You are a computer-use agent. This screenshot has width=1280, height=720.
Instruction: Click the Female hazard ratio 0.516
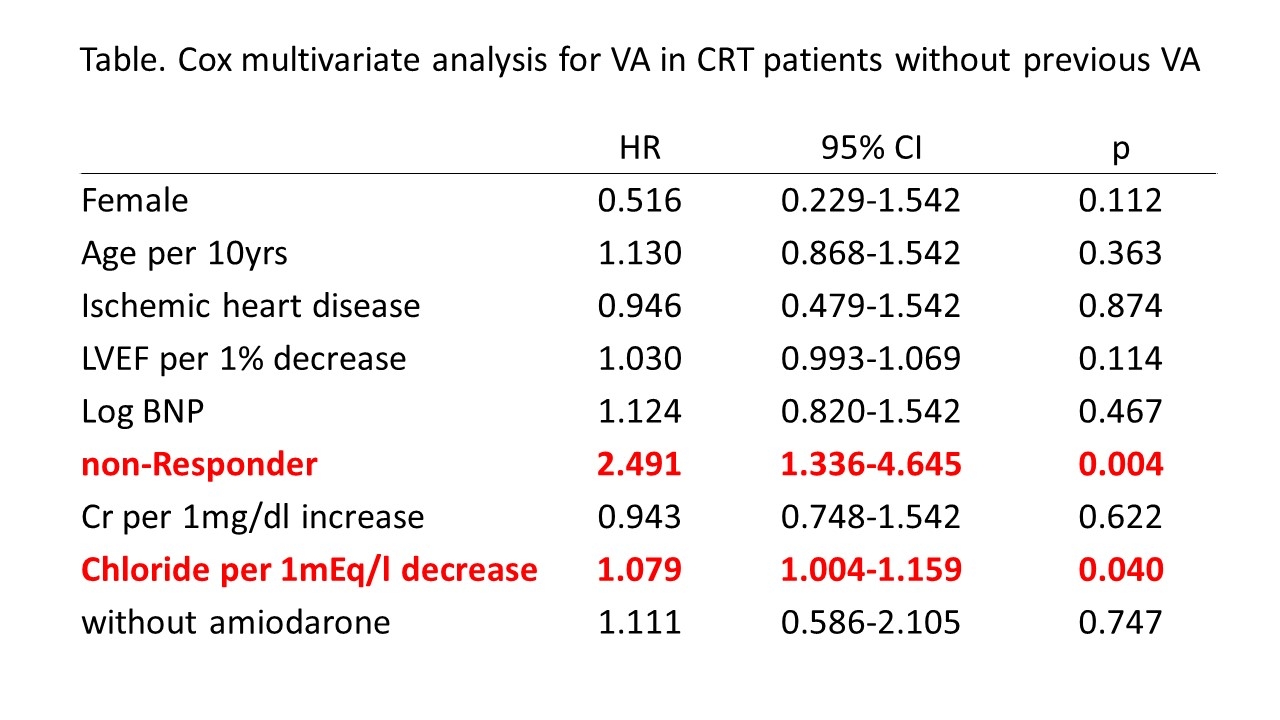(x=640, y=200)
